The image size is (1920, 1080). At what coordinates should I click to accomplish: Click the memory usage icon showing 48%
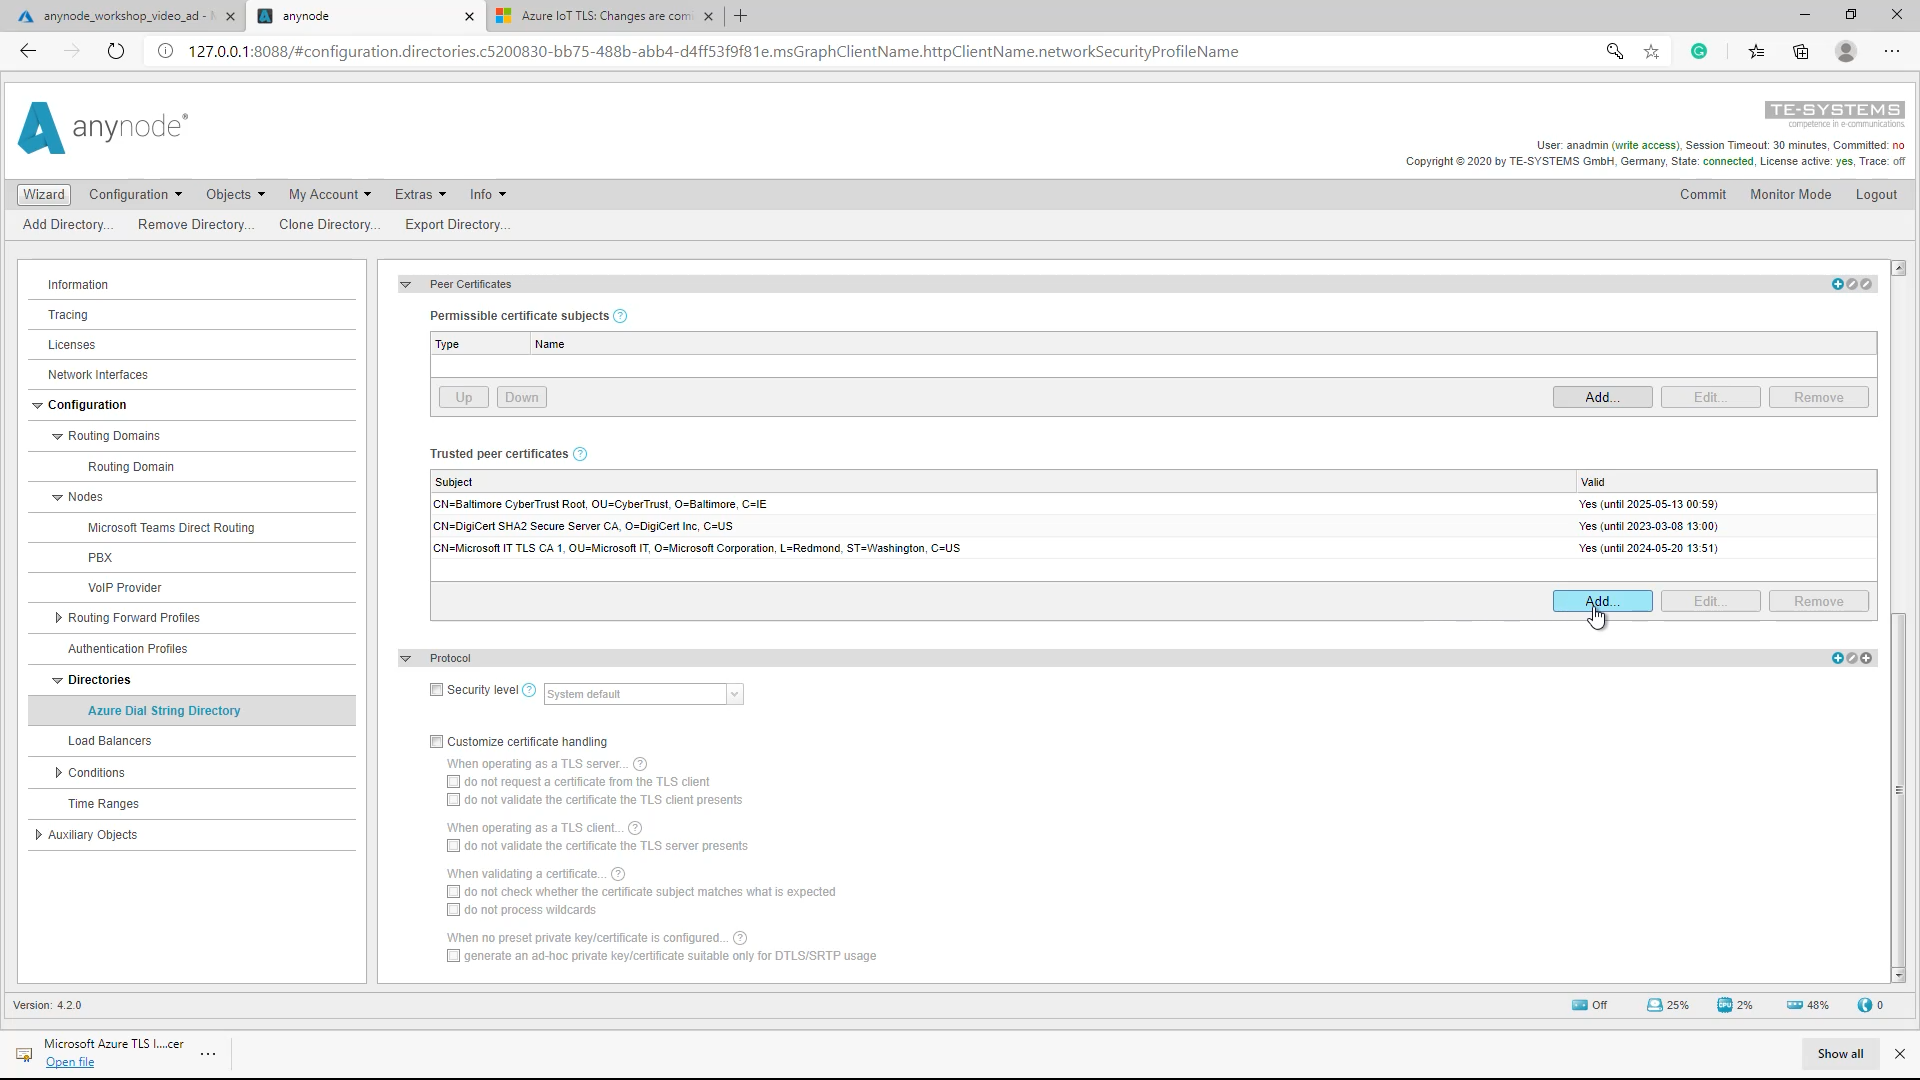pyautogui.click(x=1795, y=1006)
